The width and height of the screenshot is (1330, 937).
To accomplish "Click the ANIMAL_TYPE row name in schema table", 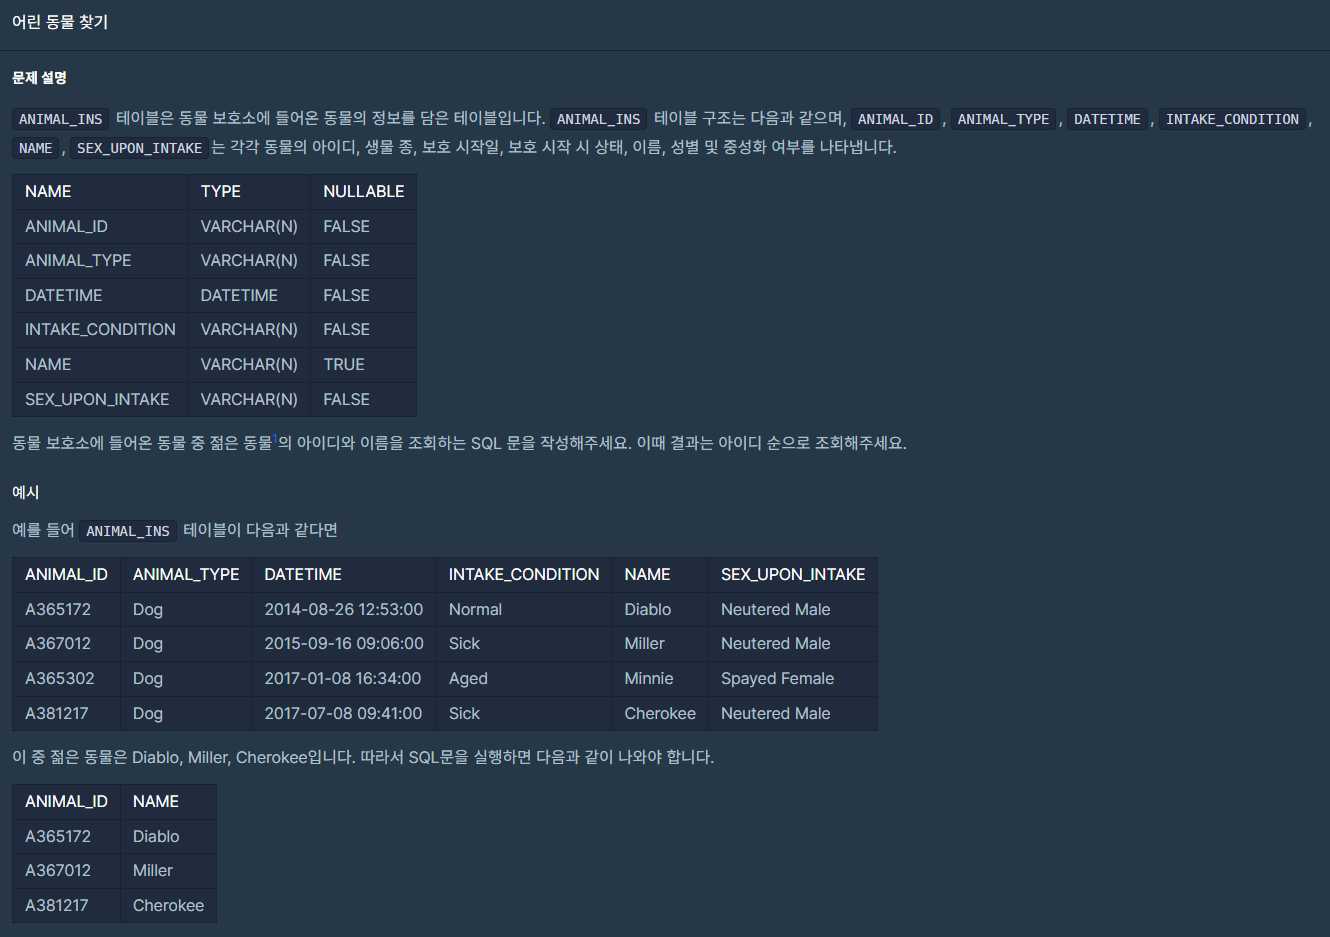I will coord(78,260).
